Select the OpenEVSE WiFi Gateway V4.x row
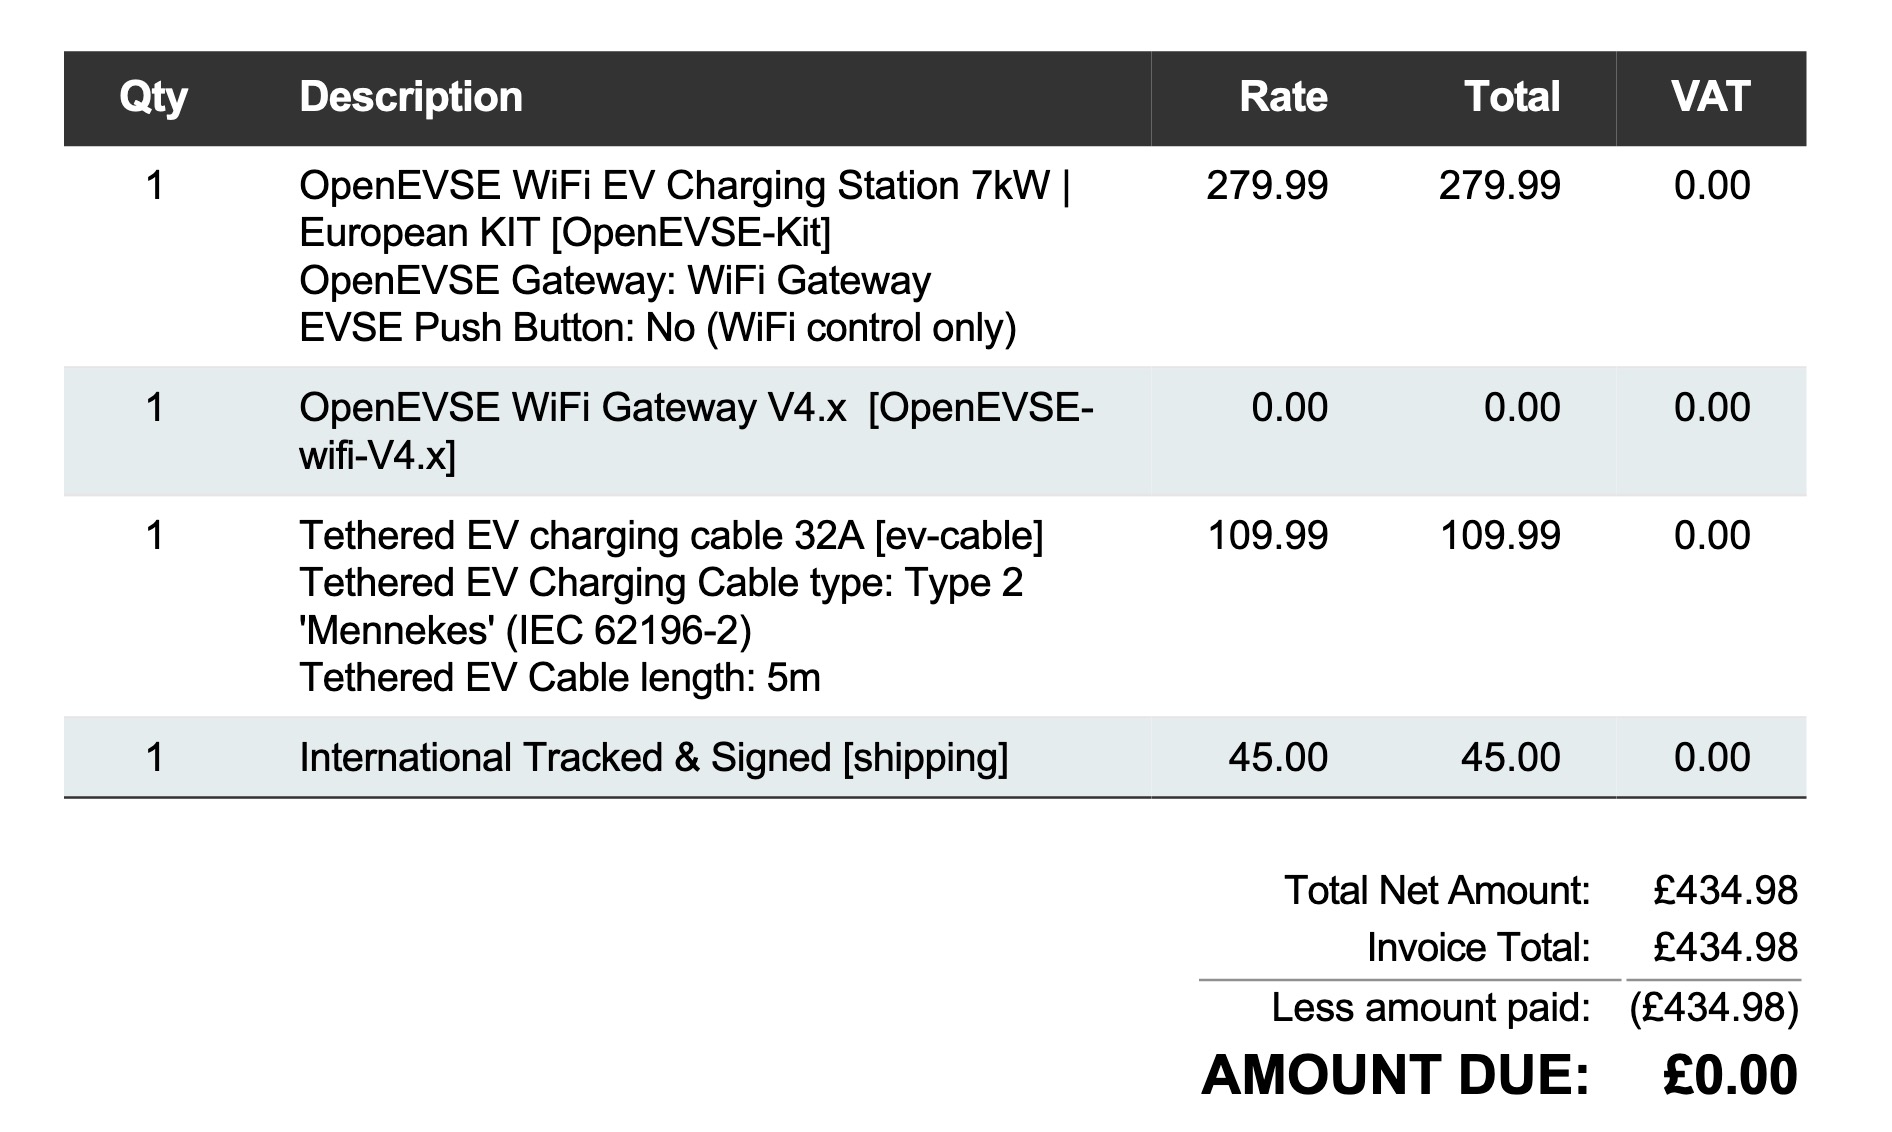Image resolution: width=1892 pixels, height=1132 pixels. 935,431
